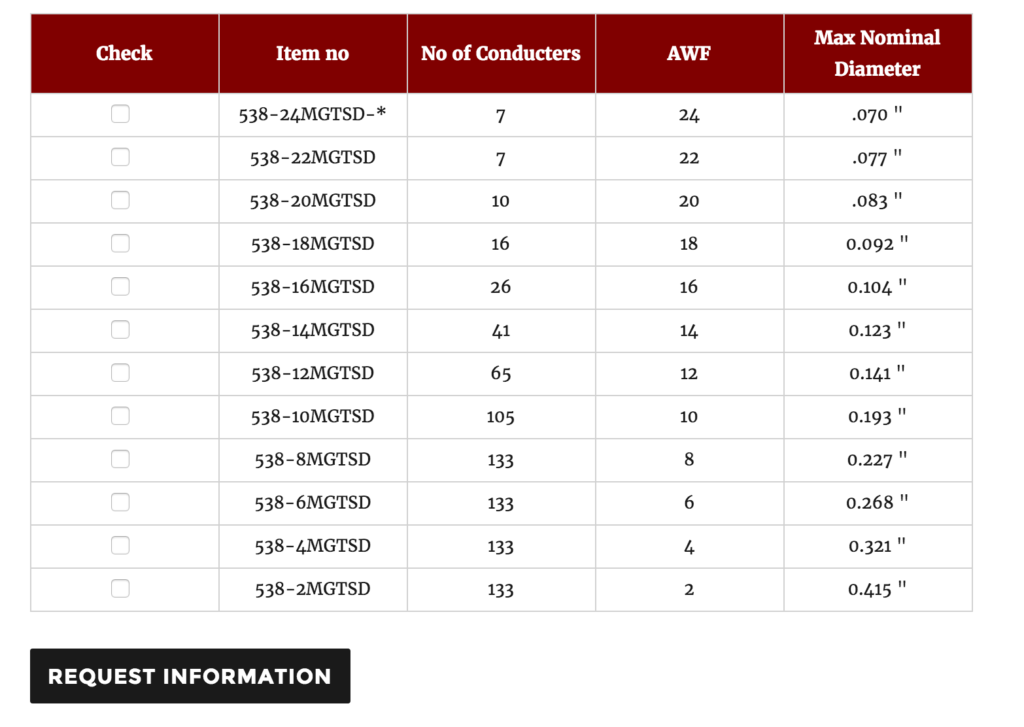Check the box for 538-24MGTSD-*
Viewport: 1024px width, 727px height.
point(120,114)
